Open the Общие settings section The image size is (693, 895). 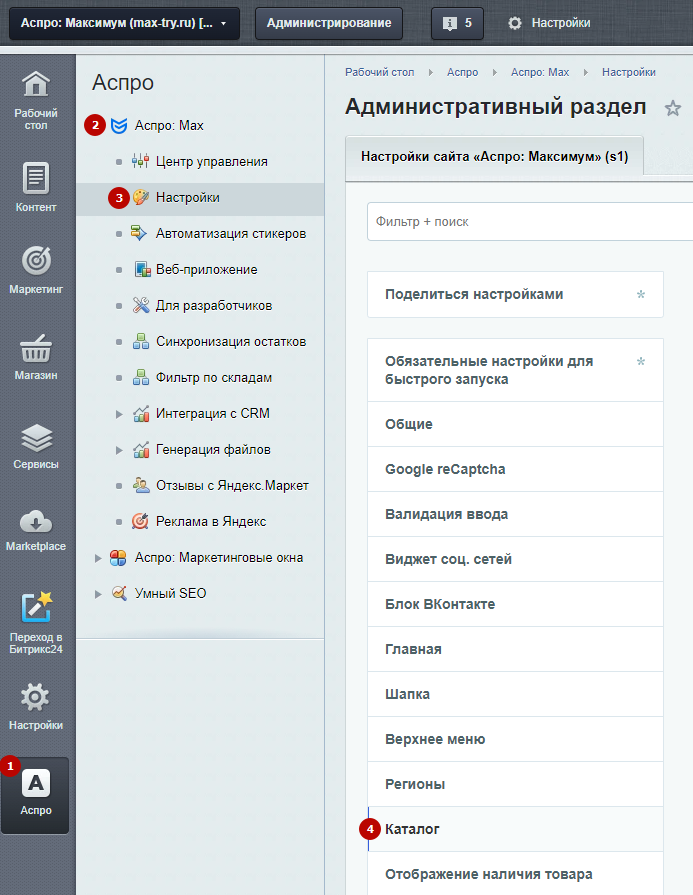point(515,424)
